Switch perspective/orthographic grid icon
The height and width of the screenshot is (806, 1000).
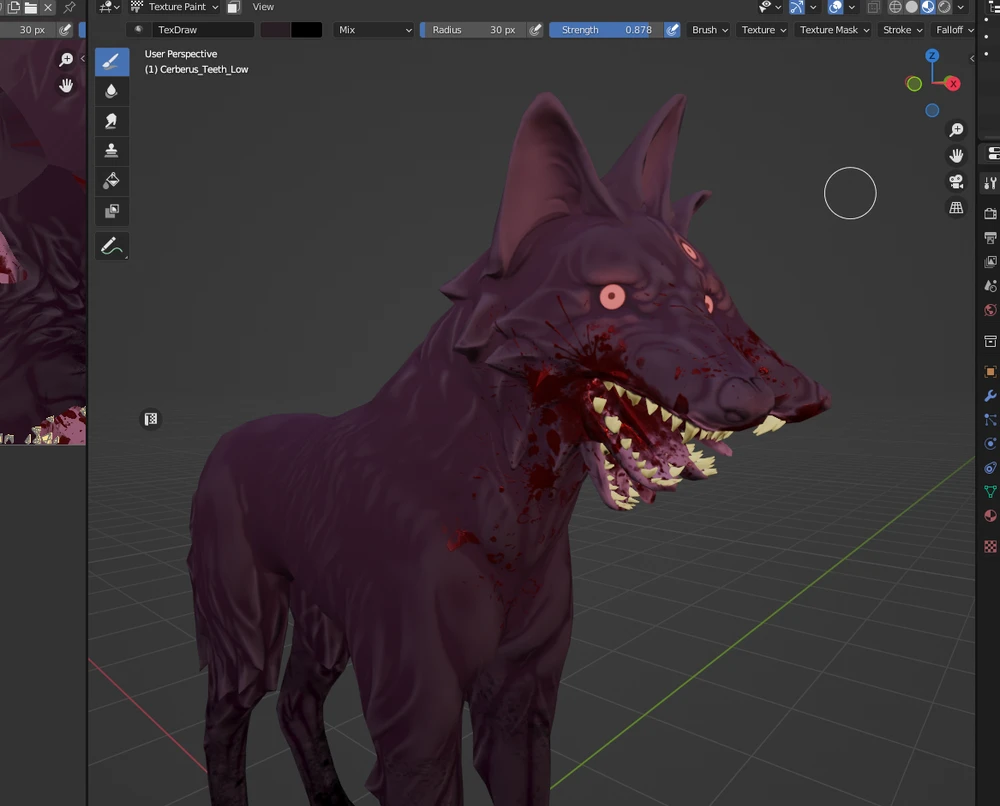click(x=956, y=208)
